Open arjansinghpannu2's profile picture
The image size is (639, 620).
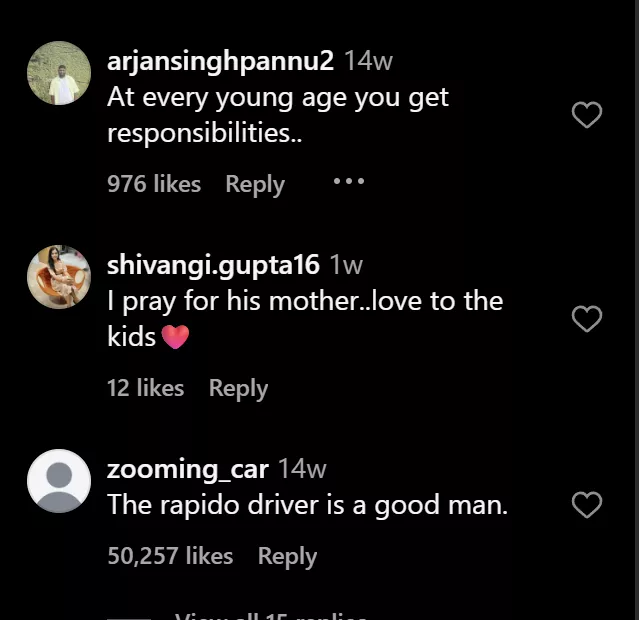point(59,73)
